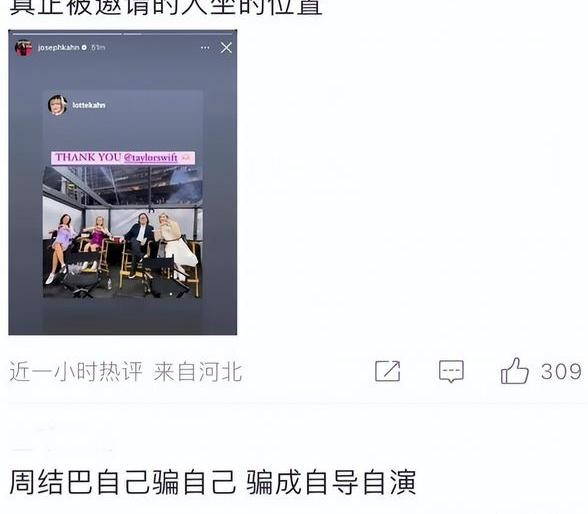Click the josephkahn username
Image resolution: width=588 pixels, height=514 pixels.
[x=58, y=48]
